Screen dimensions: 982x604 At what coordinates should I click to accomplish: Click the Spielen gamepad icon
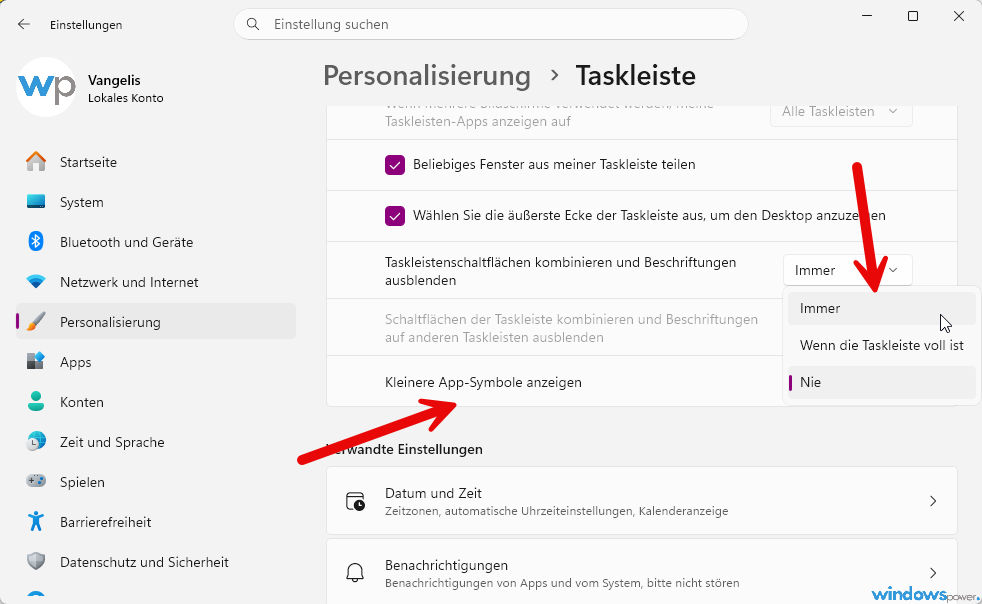click(36, 481)
